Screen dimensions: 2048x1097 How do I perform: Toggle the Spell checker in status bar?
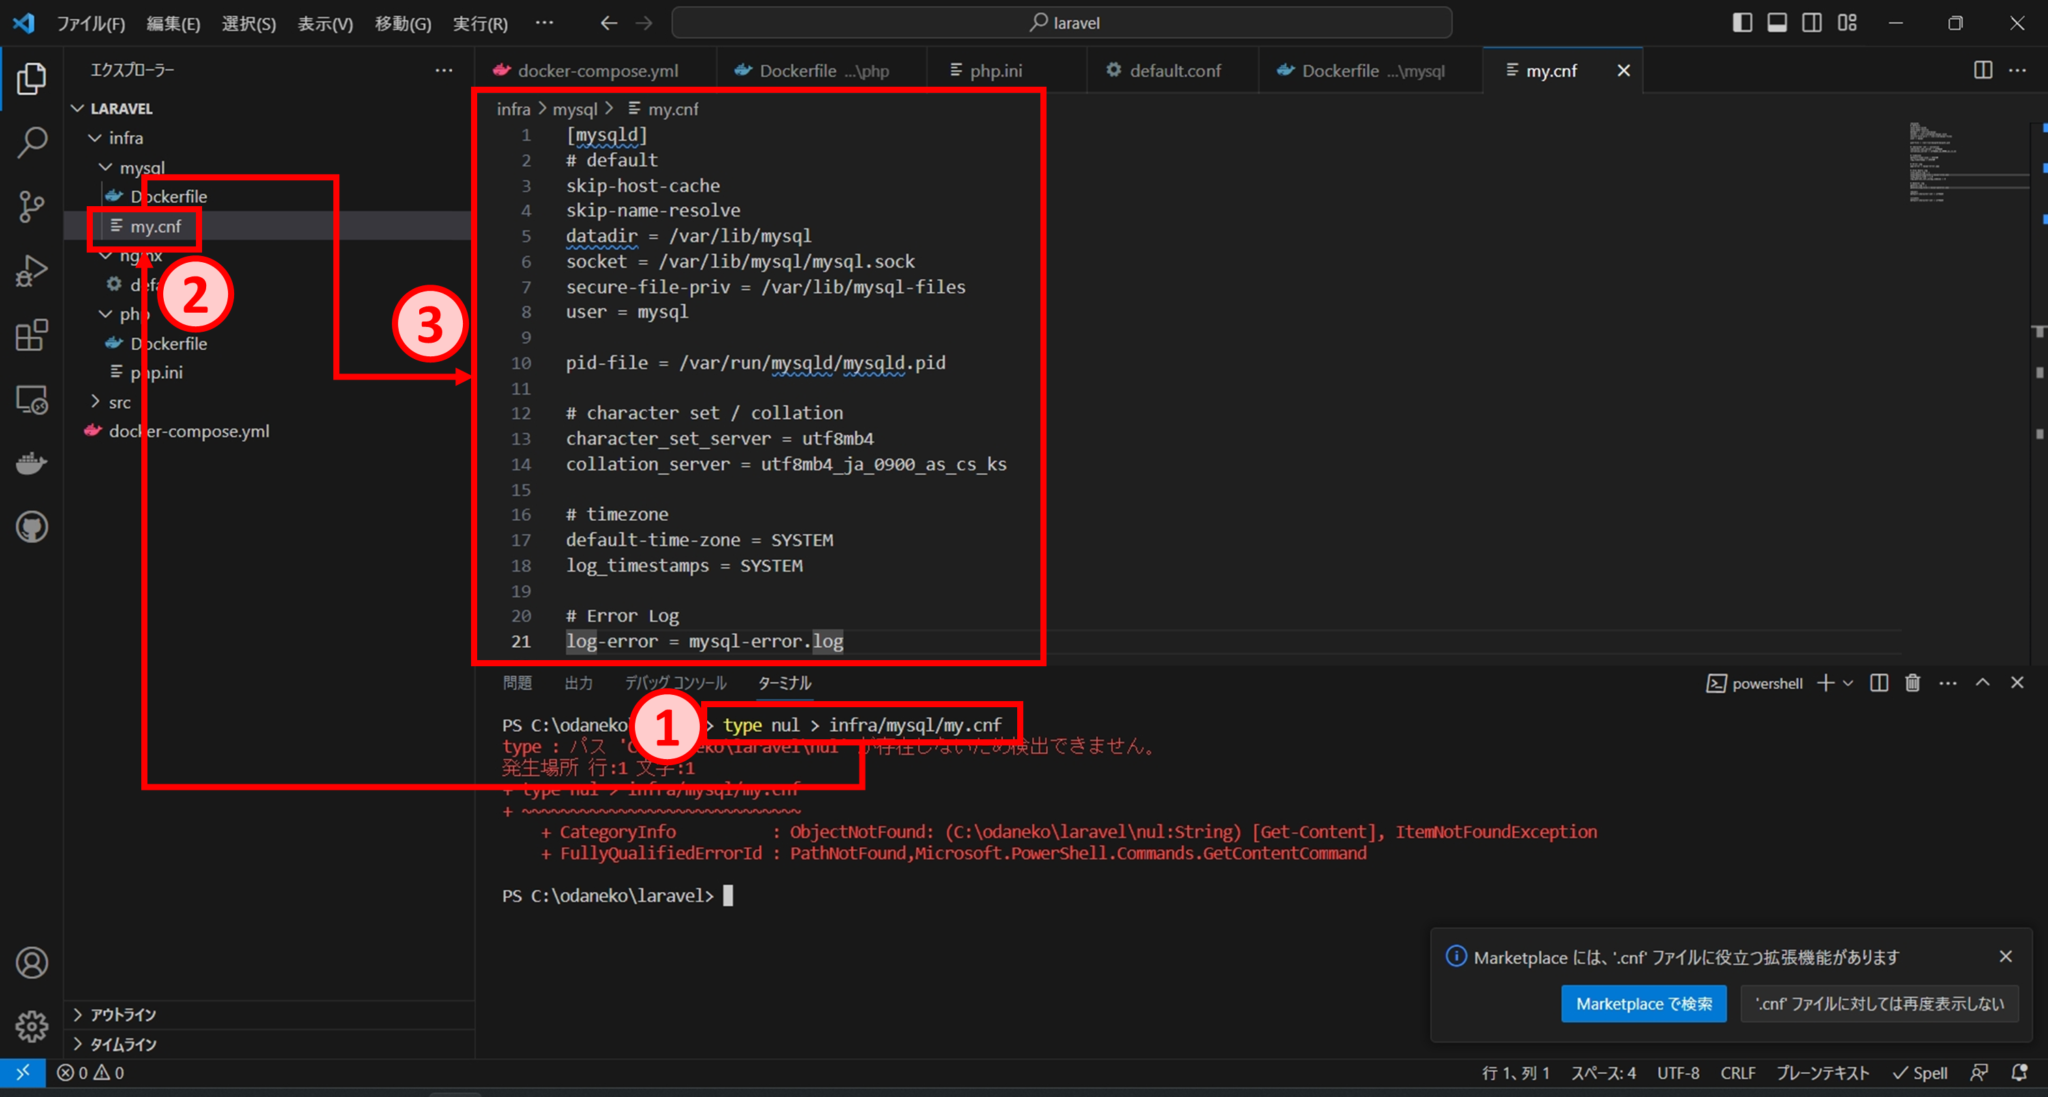[x=1919, y=1072]
